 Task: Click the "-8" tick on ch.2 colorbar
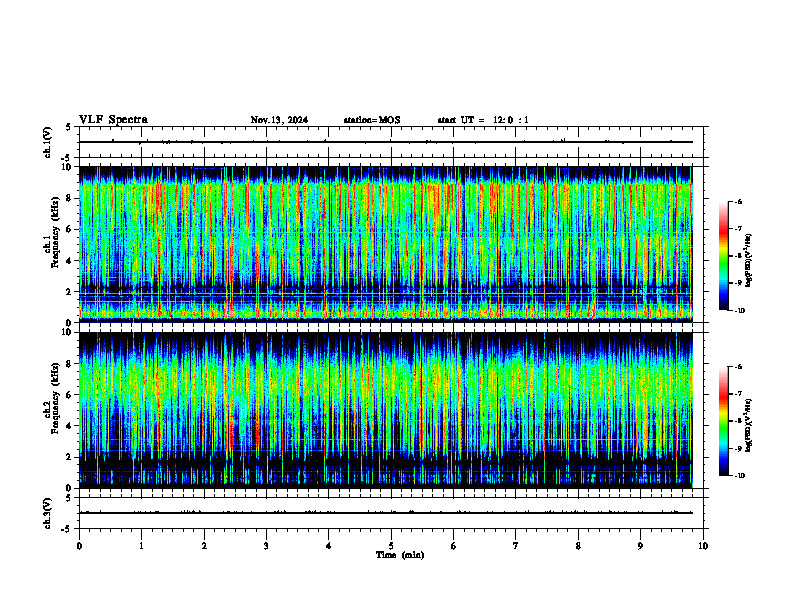pyautogui.click(x=738, y=421)
